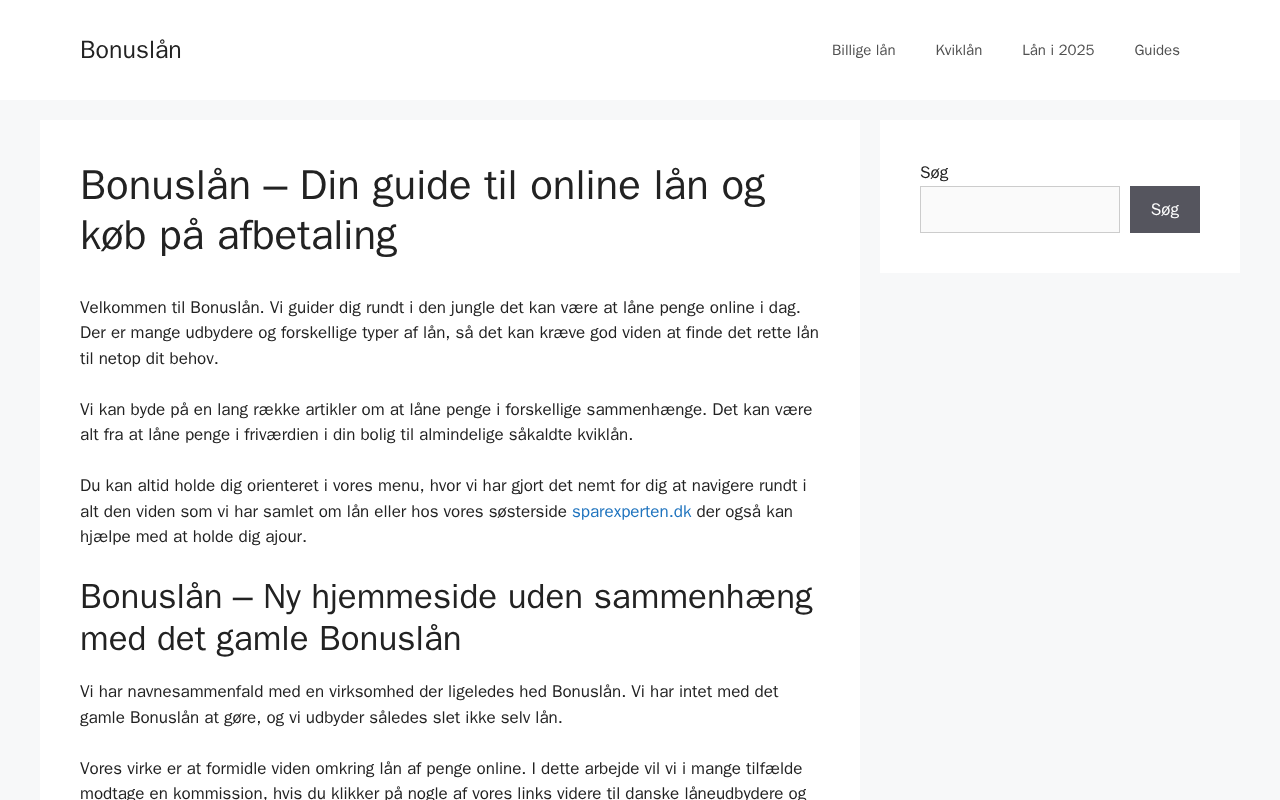Click the paragraph starting 'Vi har navnesammenfald'
This screenshot has width=1280, height=800.
450,705
